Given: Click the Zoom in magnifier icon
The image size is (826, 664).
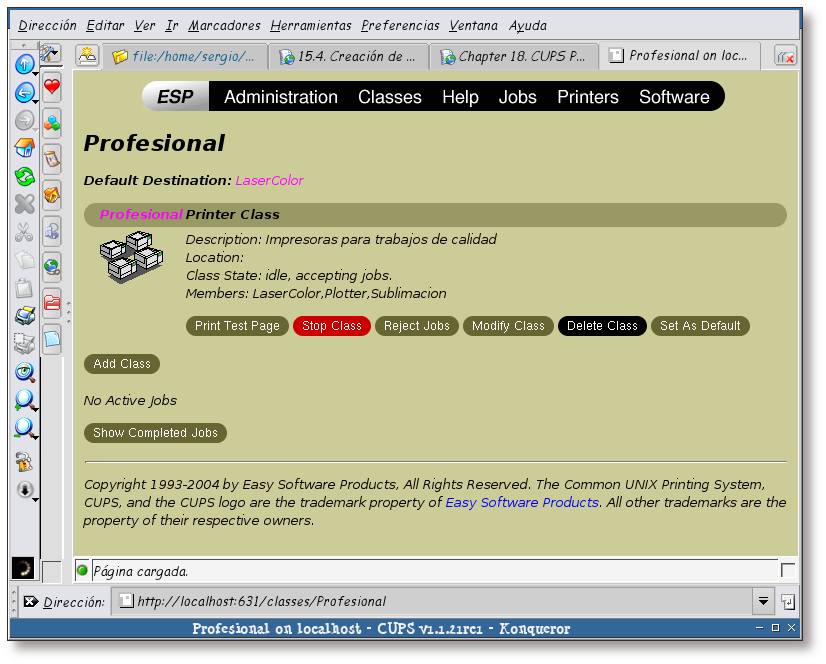Looking at the screenshot, I should pos(25,400).
